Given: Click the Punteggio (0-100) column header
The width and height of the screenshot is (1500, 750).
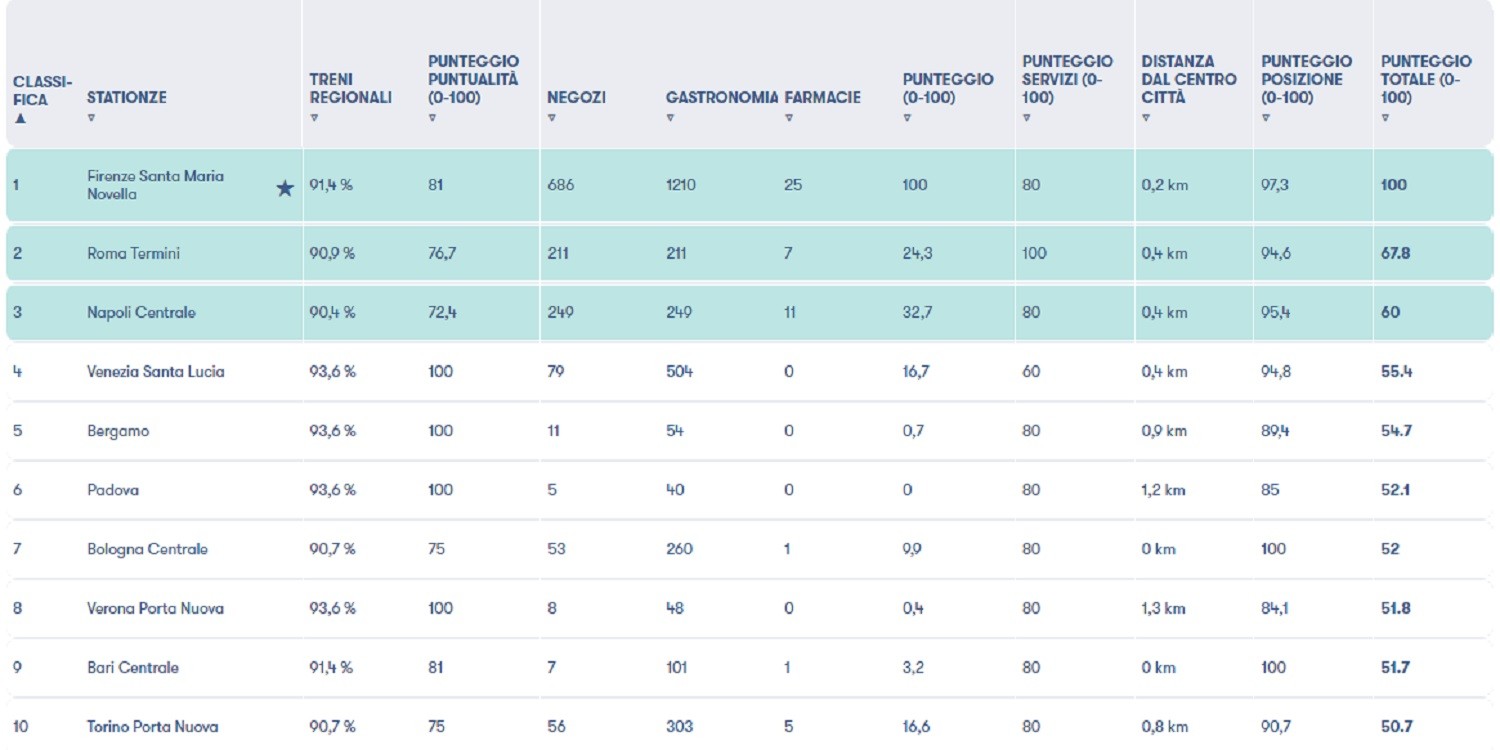Looking at the screenshot, I should tap(948, 88).
